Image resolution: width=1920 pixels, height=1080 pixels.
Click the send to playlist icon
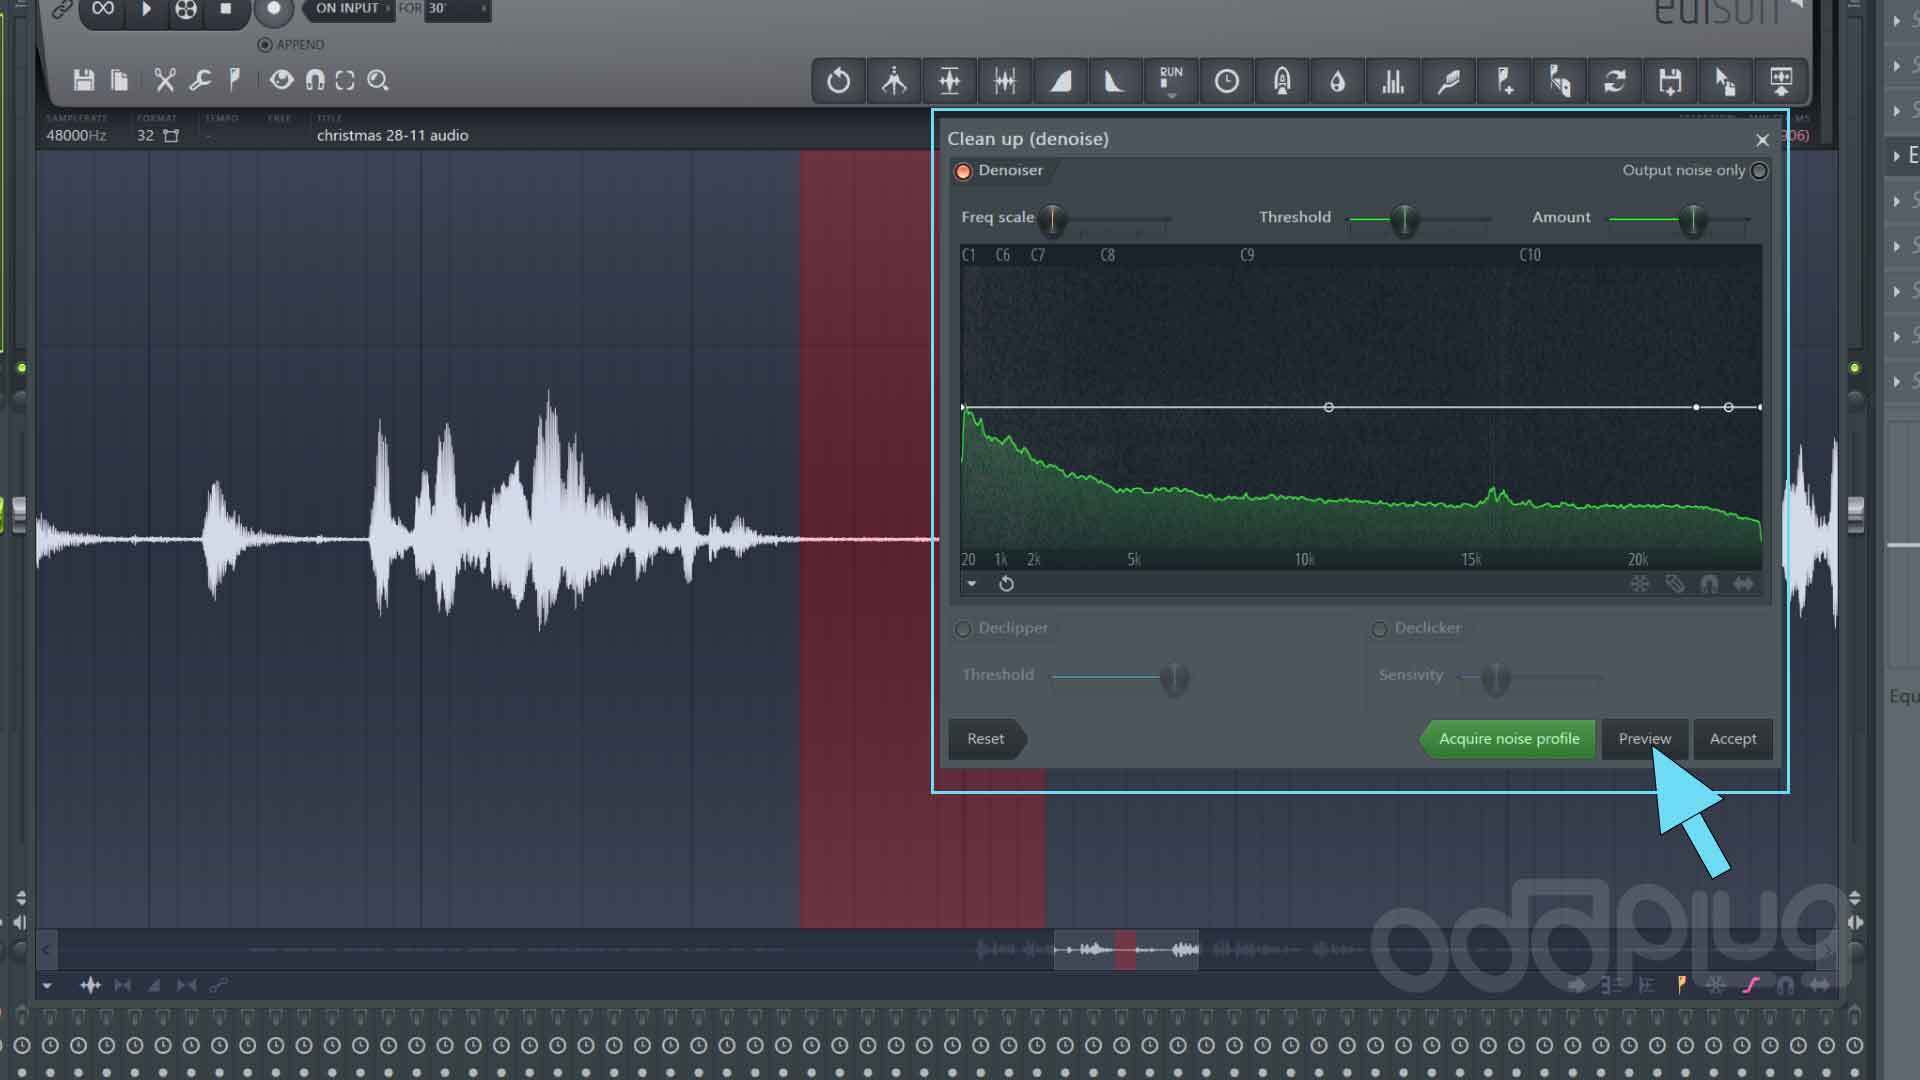click(x=1783, y=81)
